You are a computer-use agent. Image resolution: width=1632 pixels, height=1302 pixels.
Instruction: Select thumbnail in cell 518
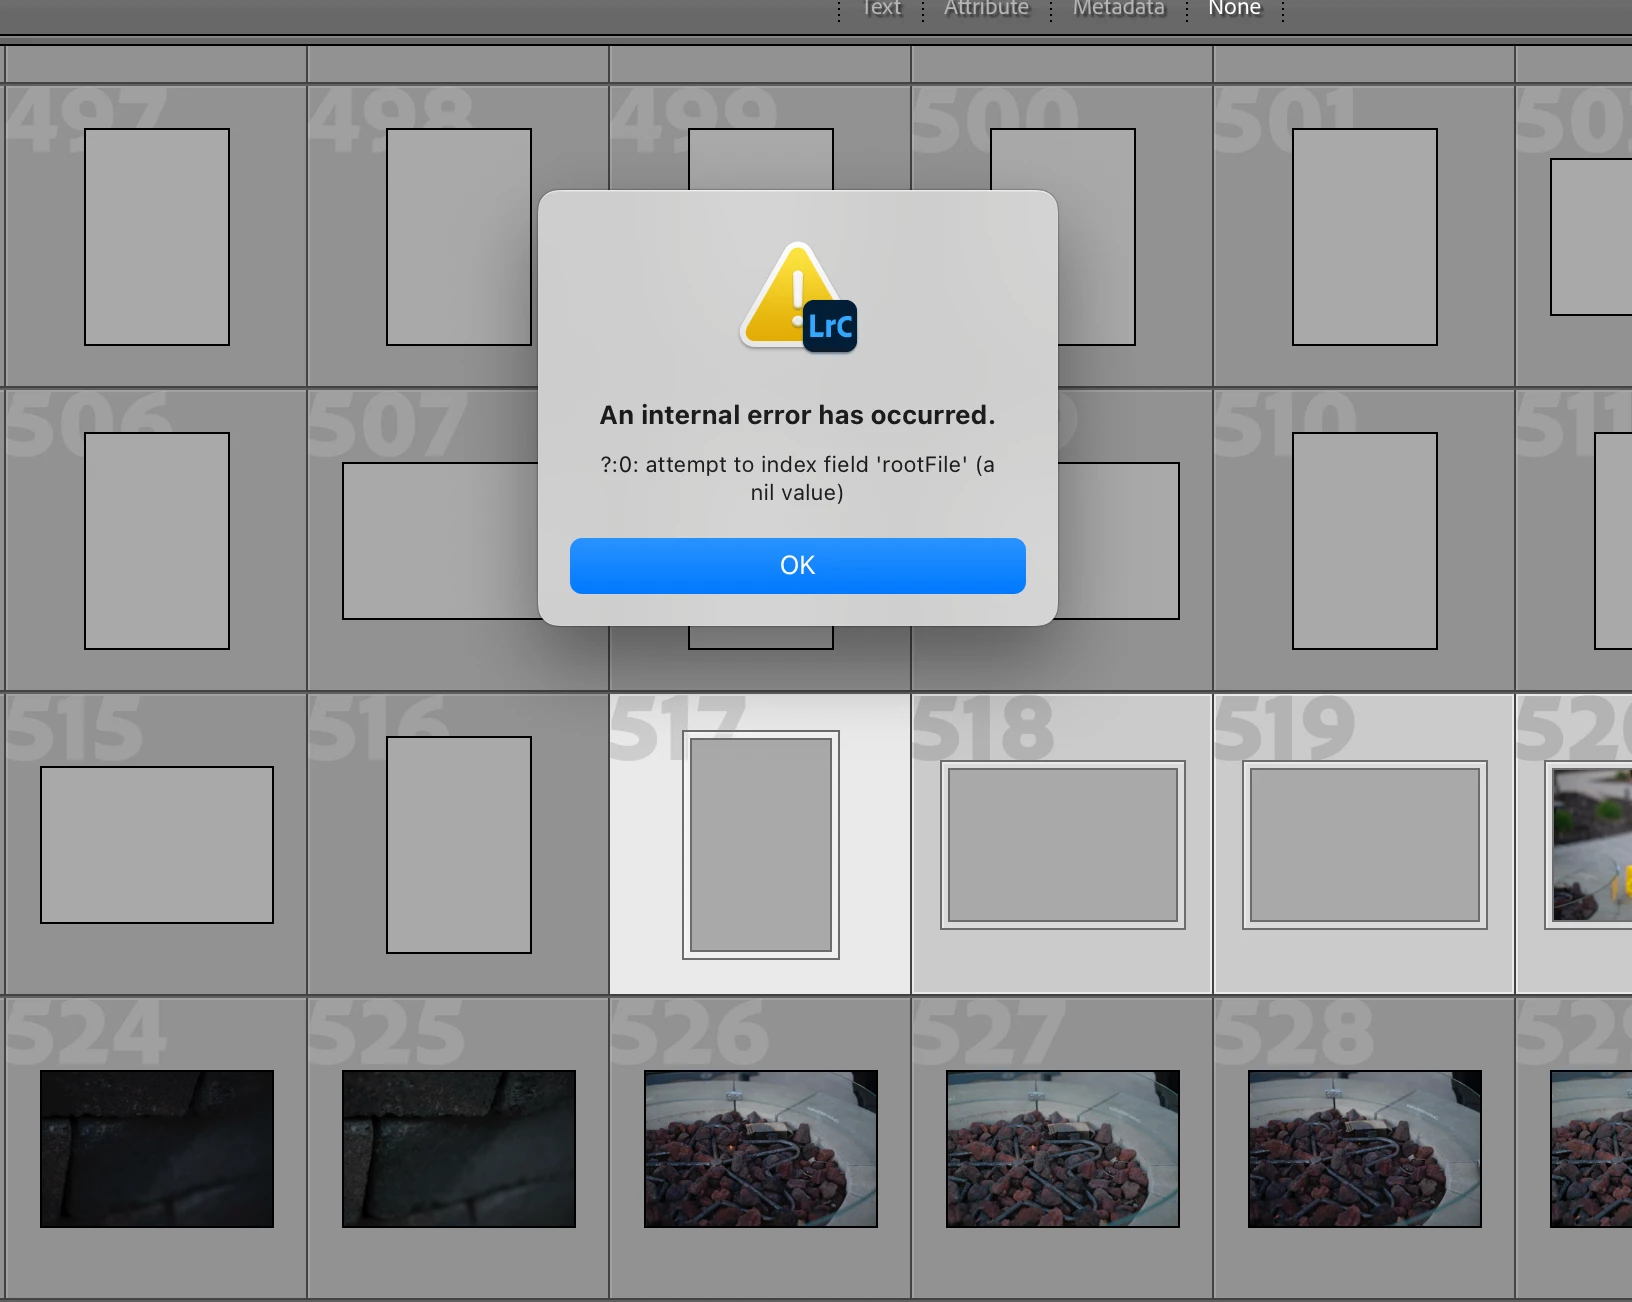pyautogui.click(x=1063, y=845)
